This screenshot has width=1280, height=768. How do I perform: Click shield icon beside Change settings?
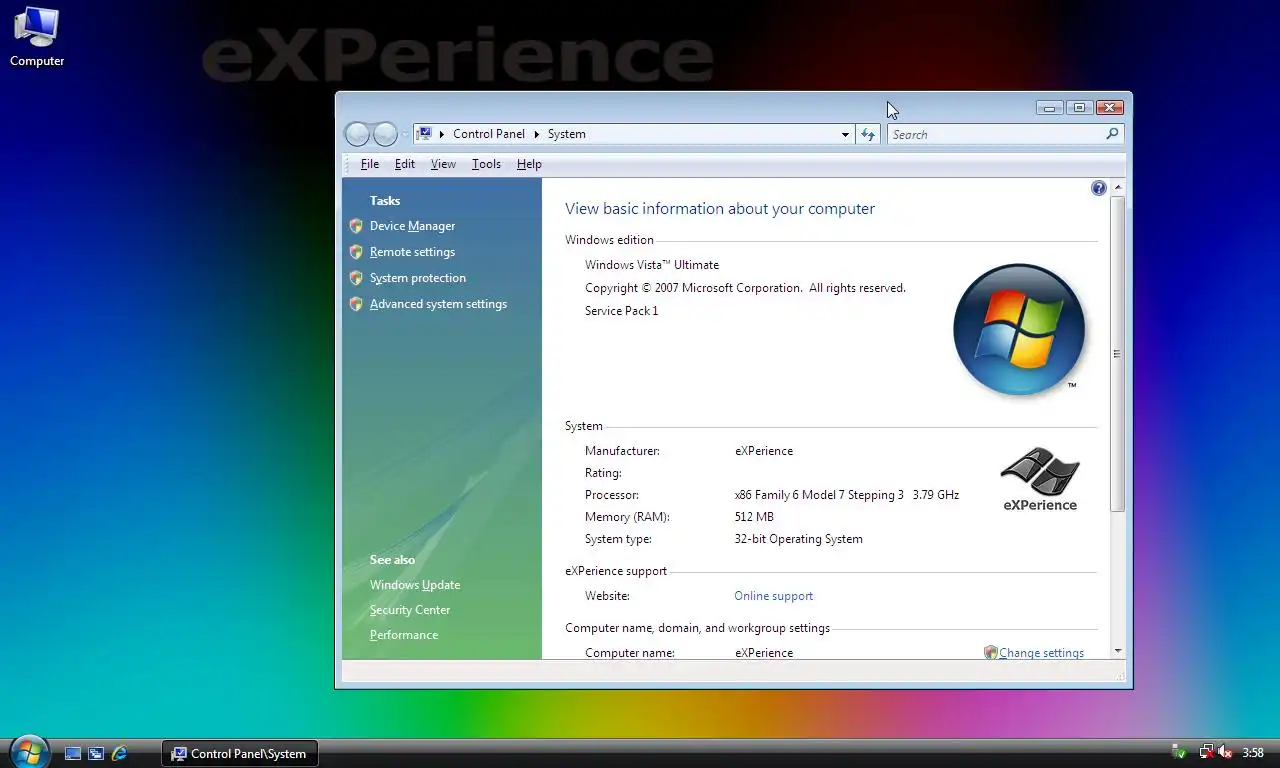click(990, 653)
